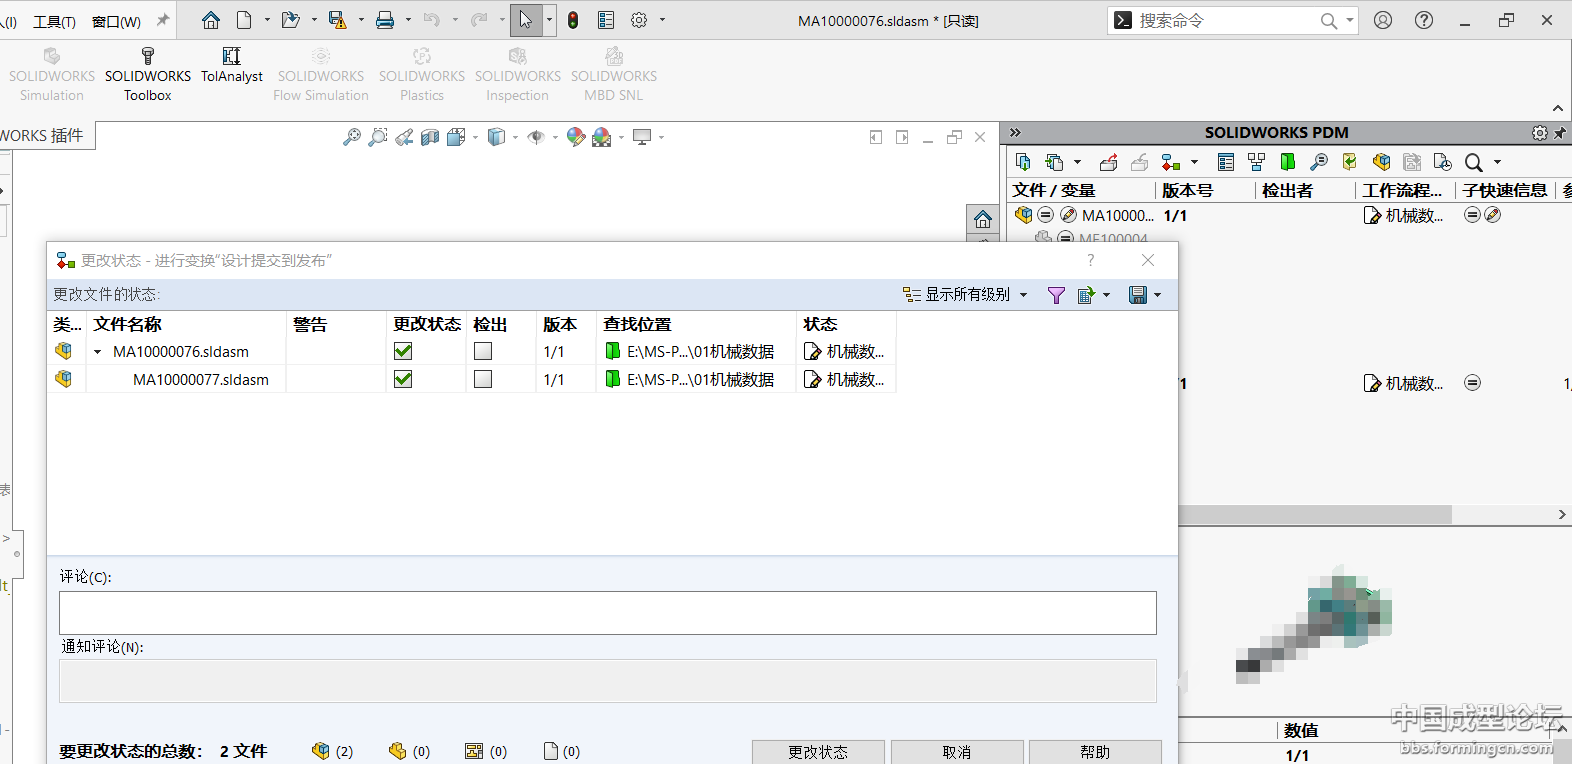Open the 窗口(W) menu

[116, 21]
